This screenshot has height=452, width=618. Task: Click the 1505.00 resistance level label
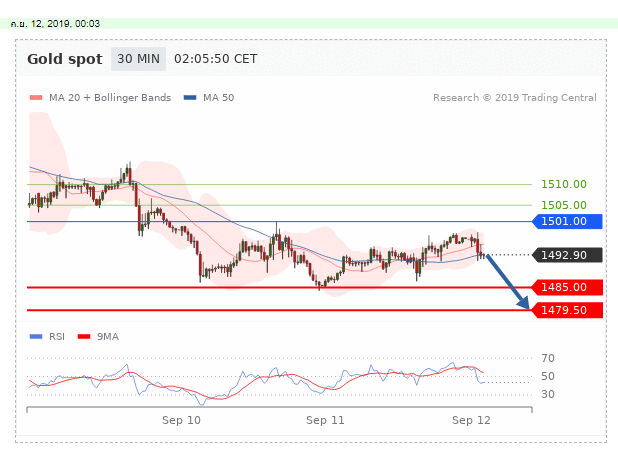564,205
